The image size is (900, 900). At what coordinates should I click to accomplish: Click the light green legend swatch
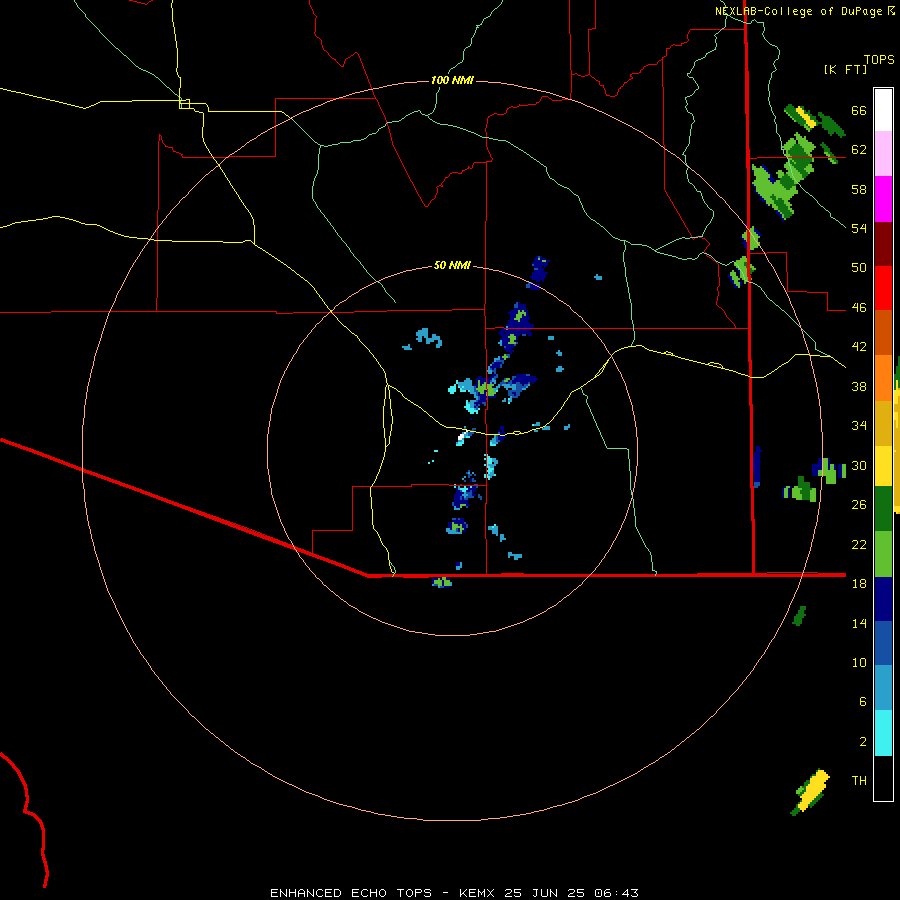coord(883,554)
